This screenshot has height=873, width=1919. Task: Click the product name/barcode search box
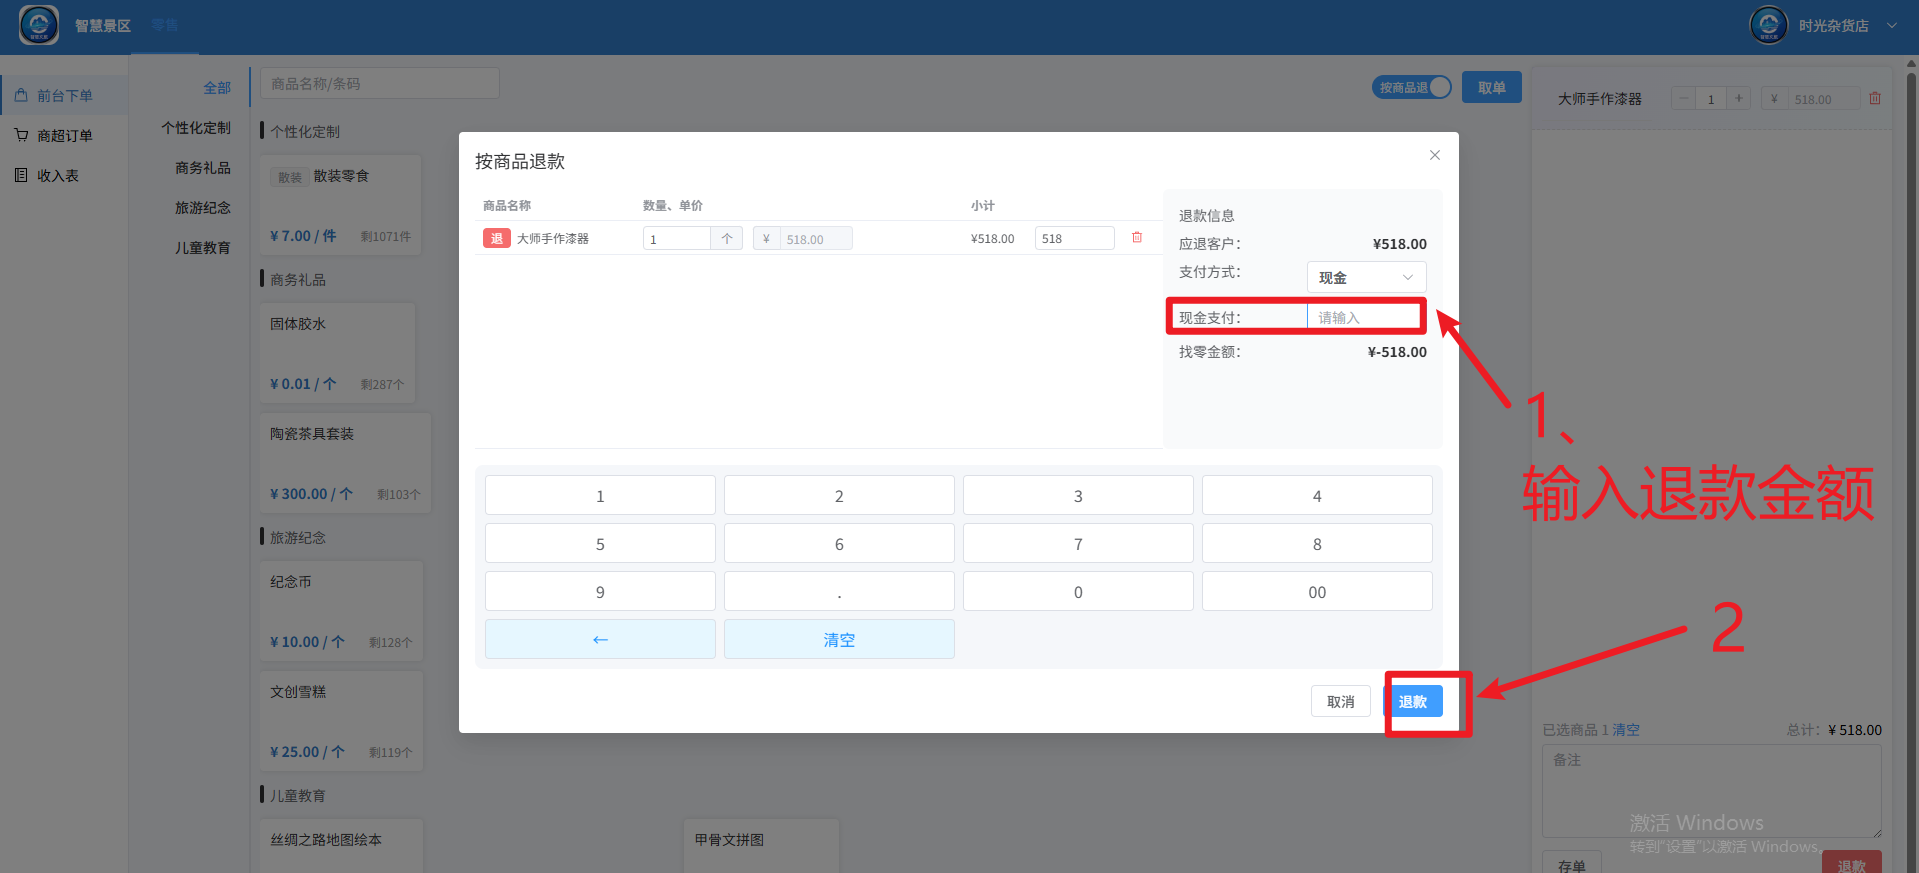380,83
